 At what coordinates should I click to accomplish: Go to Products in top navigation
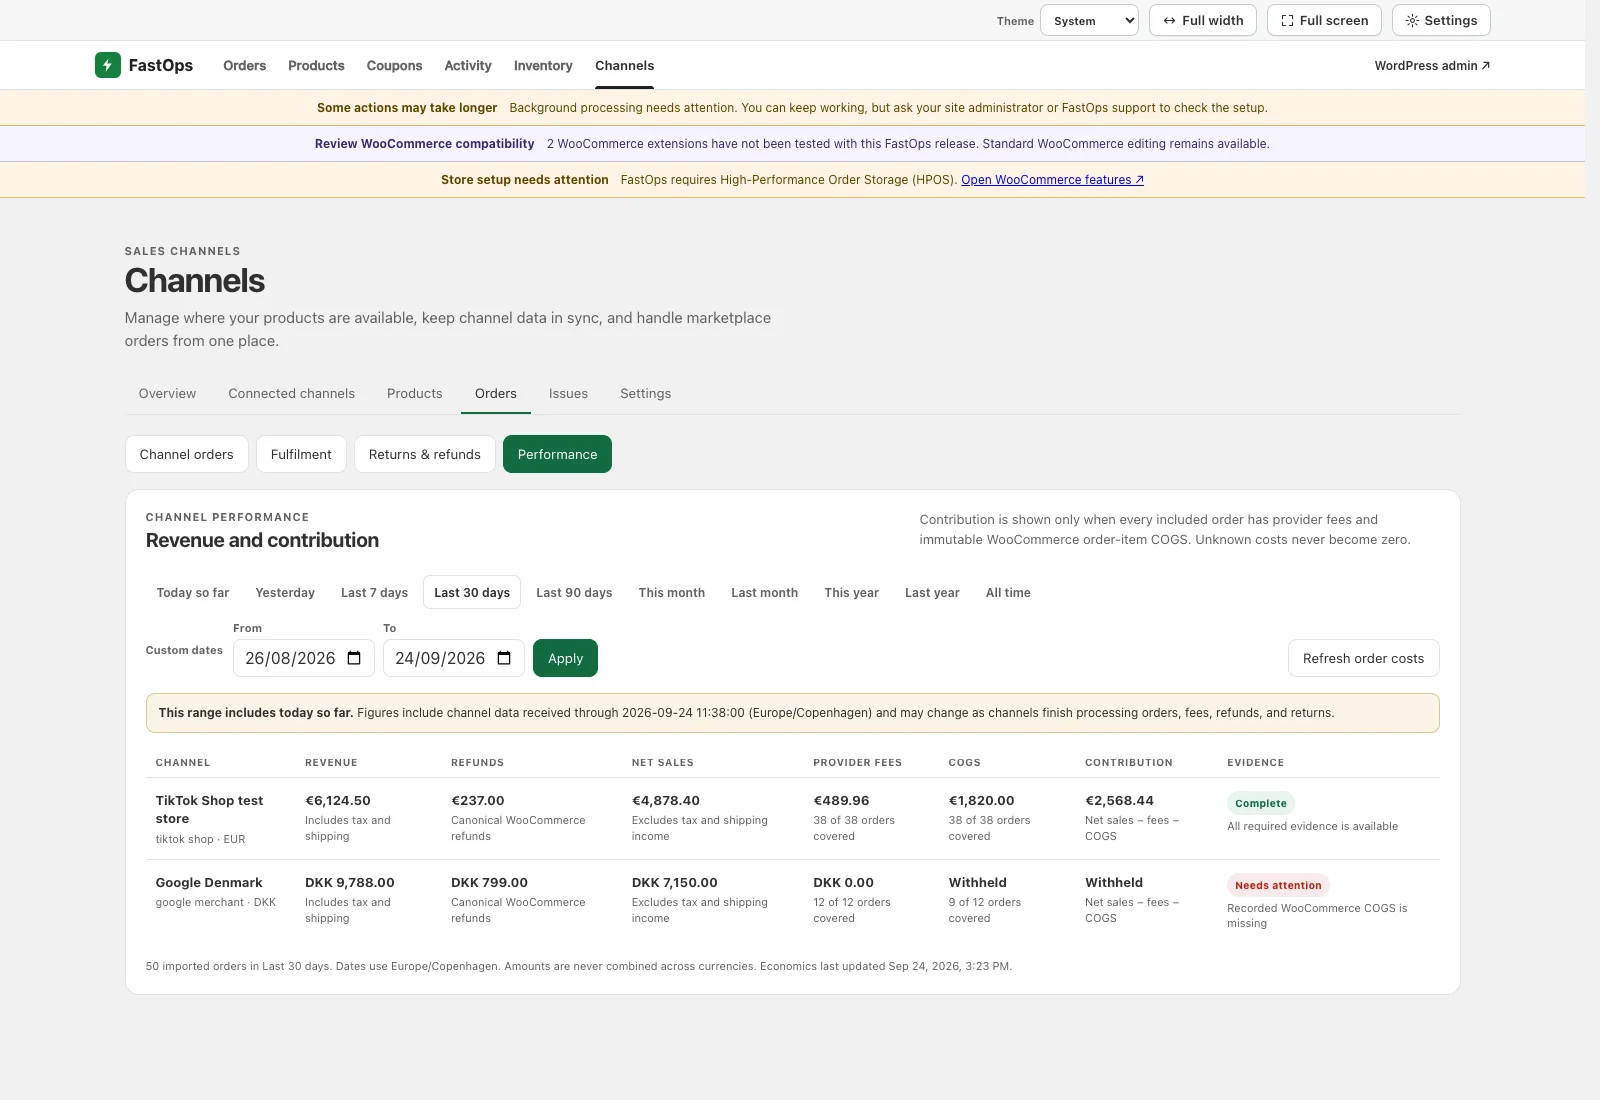point(316,66)
